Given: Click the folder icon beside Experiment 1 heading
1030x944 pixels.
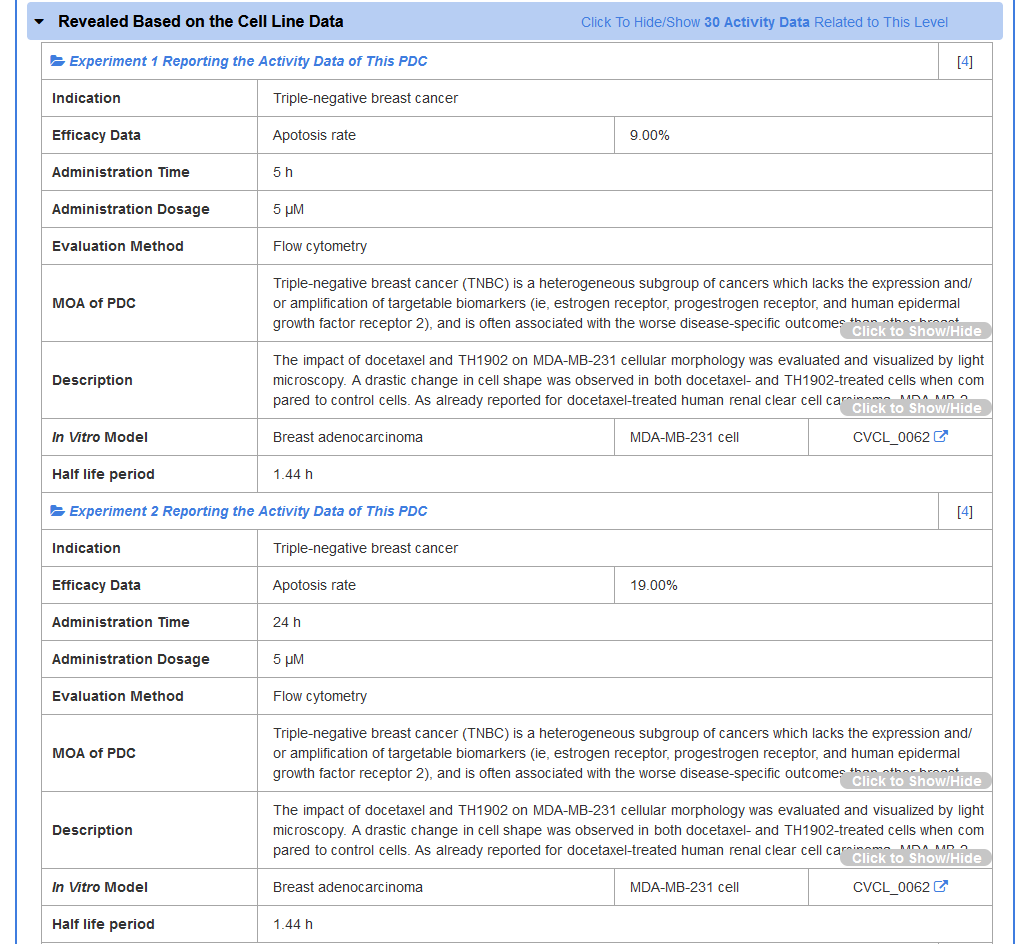Looking at the screenshot, I should click(57, 61).
